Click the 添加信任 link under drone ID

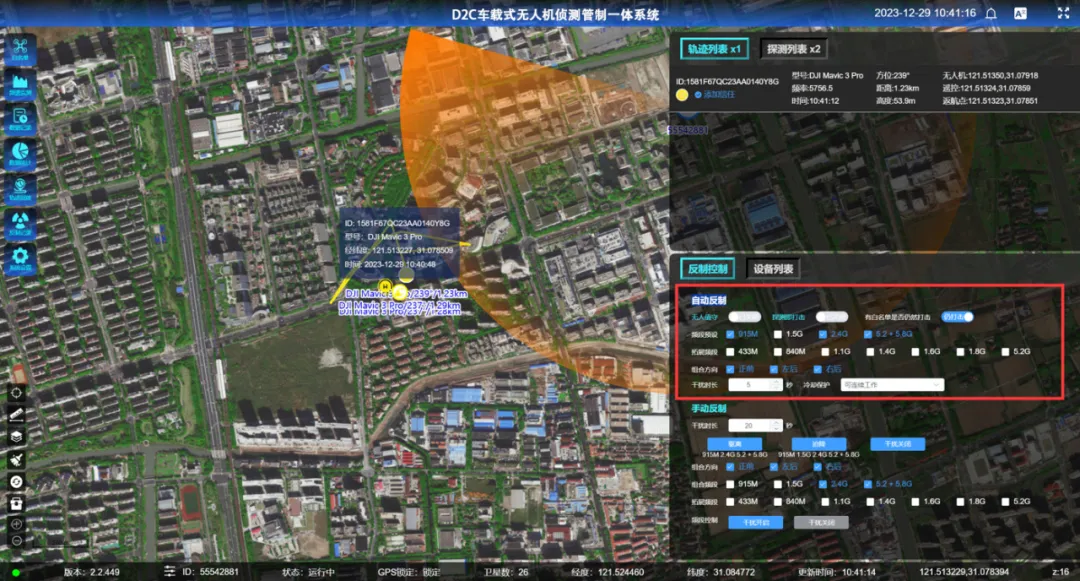tap(715, 95)
